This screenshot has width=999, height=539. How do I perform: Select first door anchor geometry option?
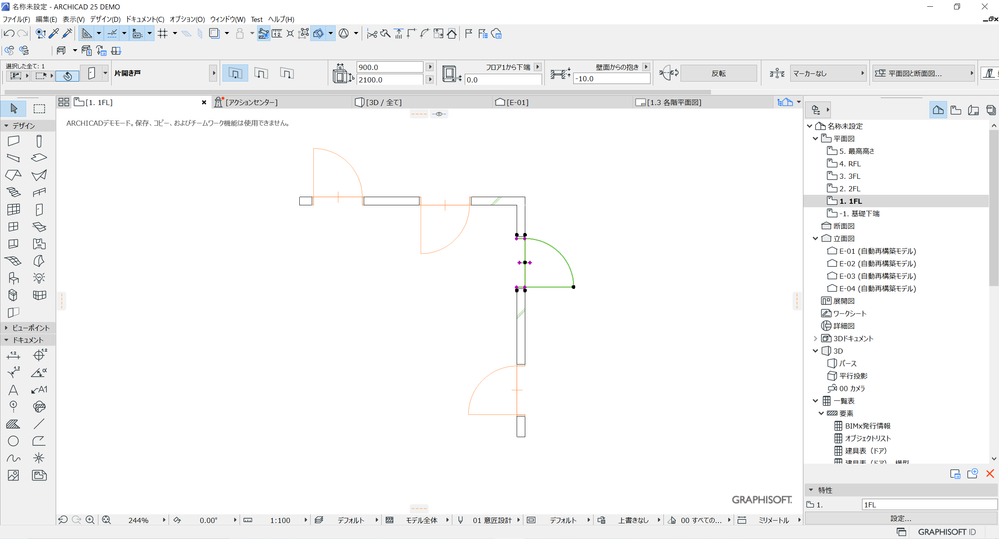coord(235,74)
